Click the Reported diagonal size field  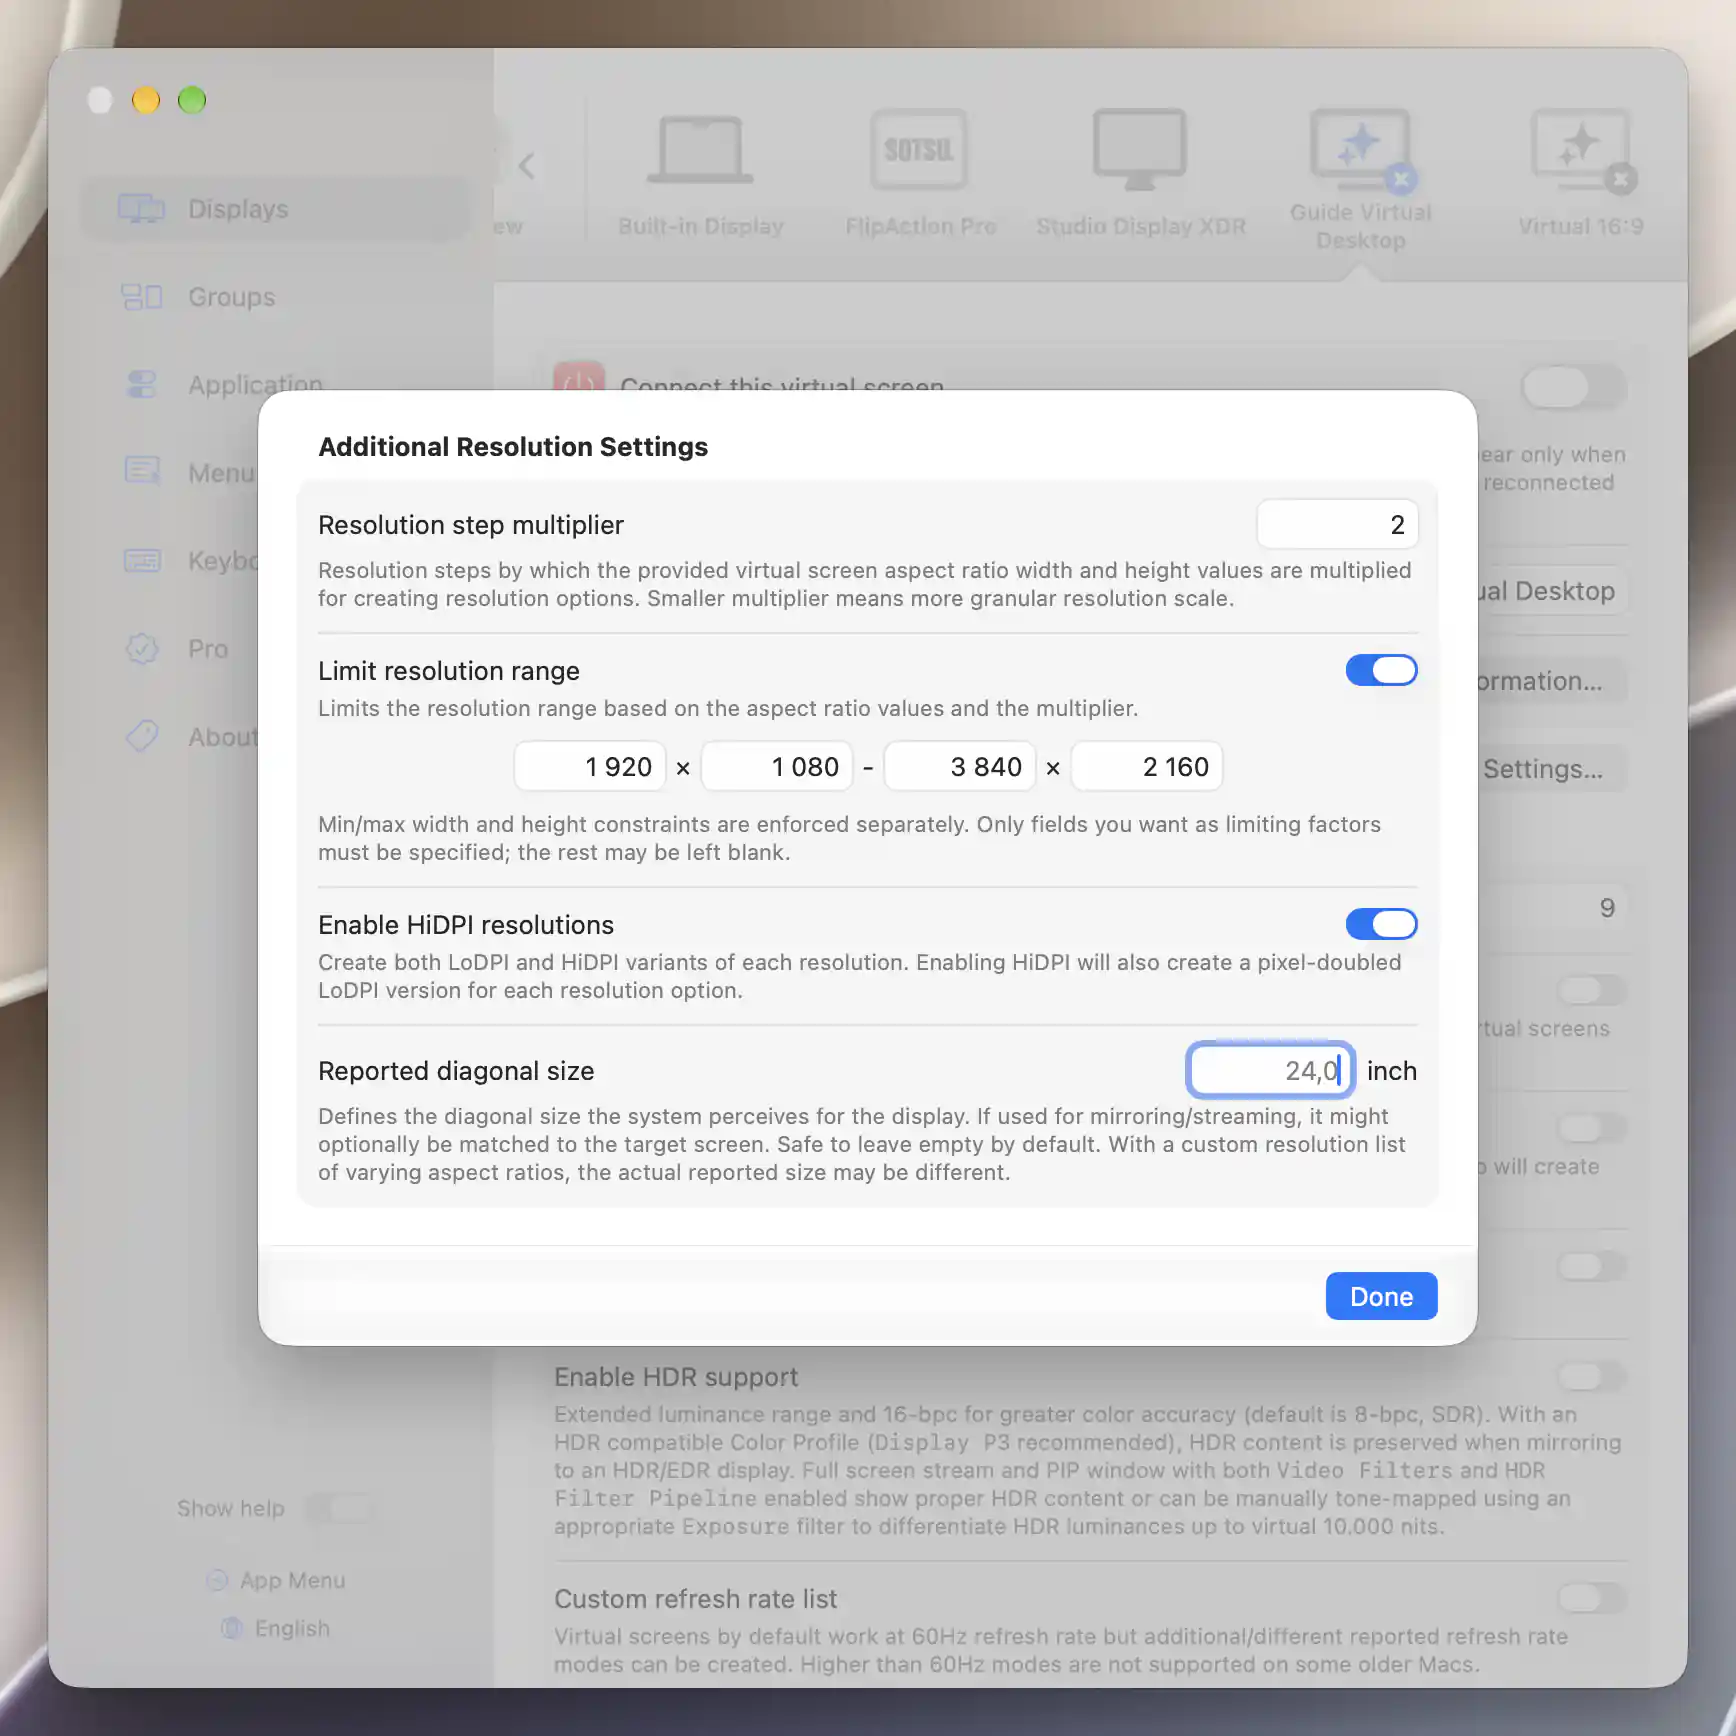[x=1269, y=1070]
